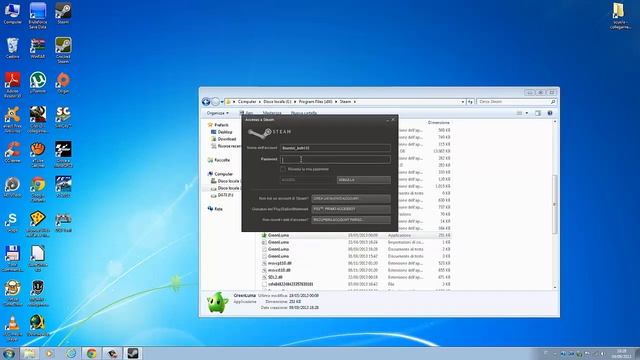Select Download in the navigation pane
Screen dimensions: 640x360
point(227,139)
